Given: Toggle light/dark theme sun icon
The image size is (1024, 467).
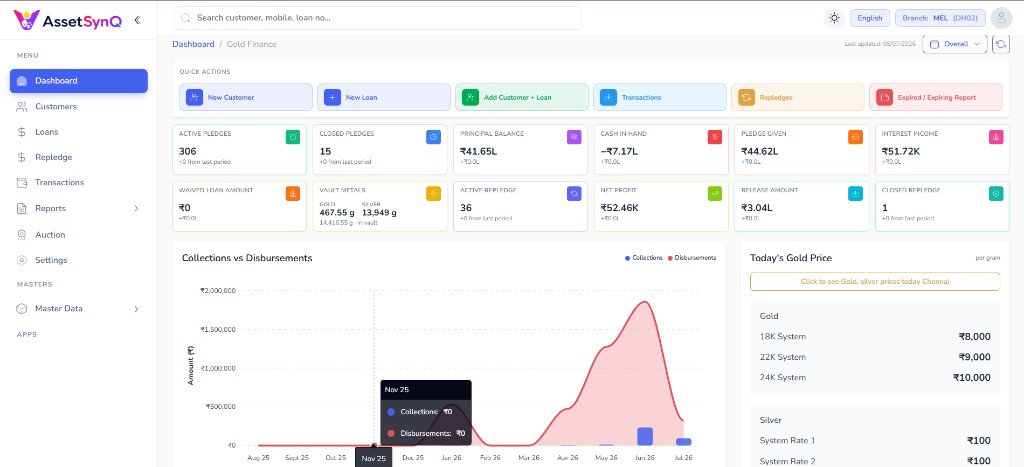Looking at the screenshot, I should (834, 18).
